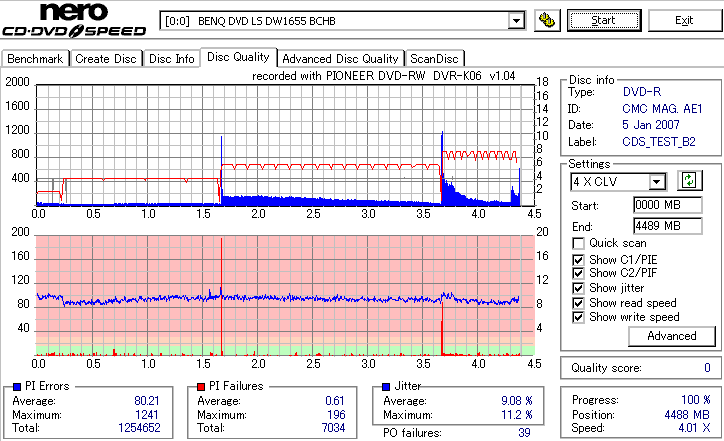The width and height of the screenshot is (724, 441).
Task: Click Speed value 4.01 X
Action: click(x=694, y=428)
